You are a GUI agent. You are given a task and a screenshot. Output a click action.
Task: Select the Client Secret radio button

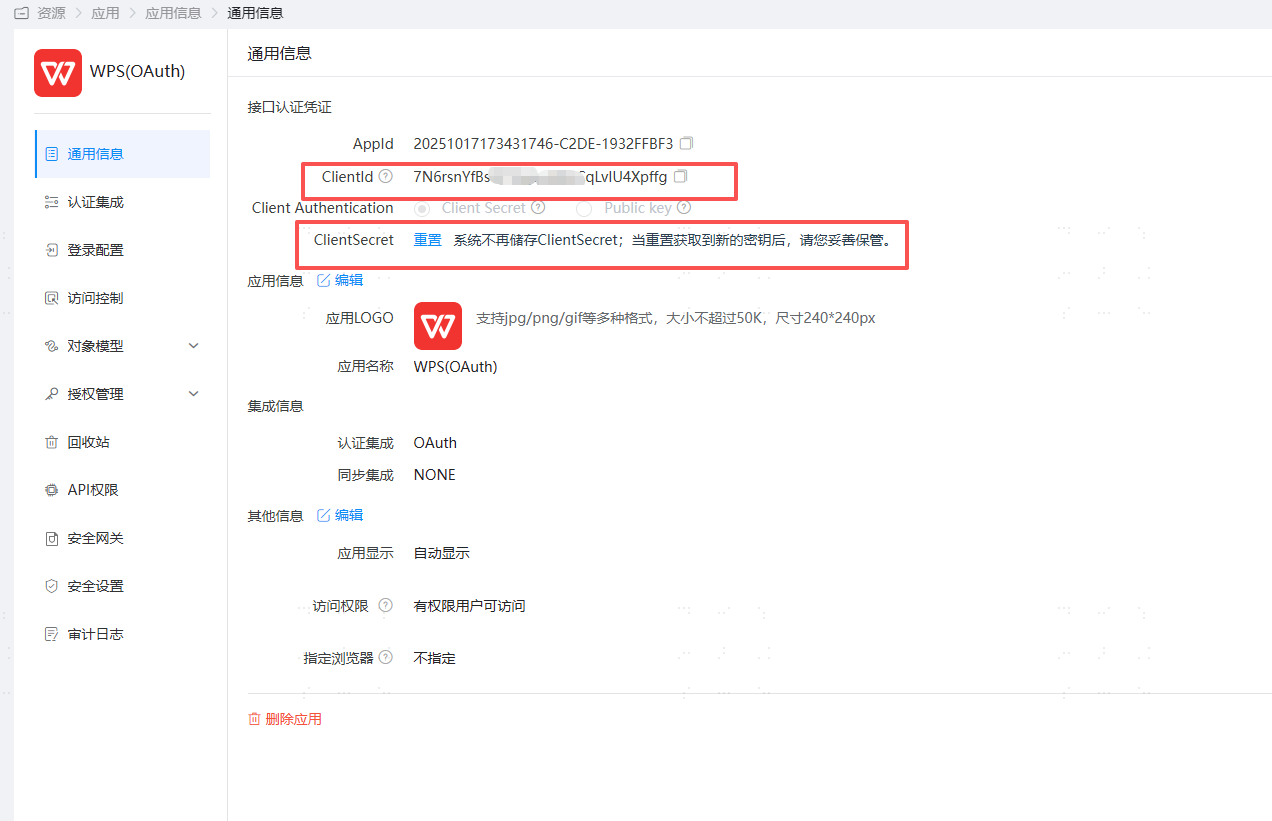[x=422, y=208]
